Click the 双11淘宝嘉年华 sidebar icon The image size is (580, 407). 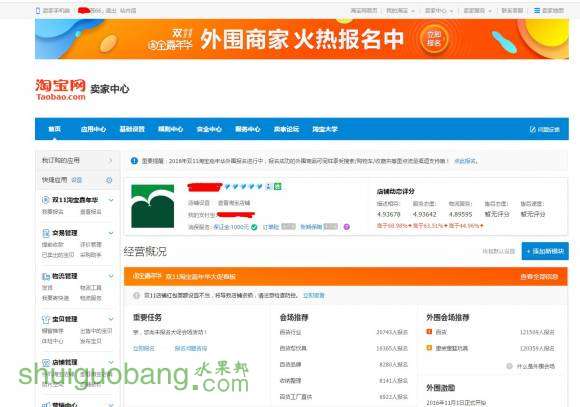click(x=45, y=200)
